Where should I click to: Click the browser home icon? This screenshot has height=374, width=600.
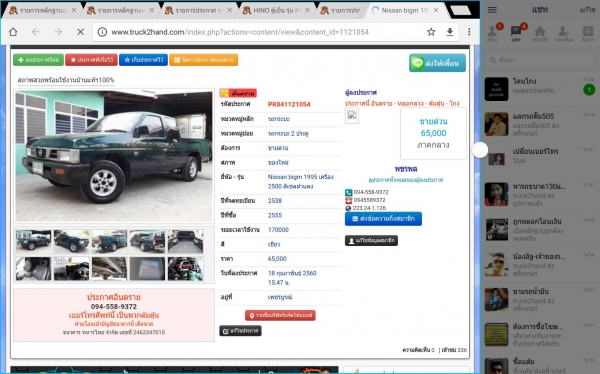pos(13,32)
